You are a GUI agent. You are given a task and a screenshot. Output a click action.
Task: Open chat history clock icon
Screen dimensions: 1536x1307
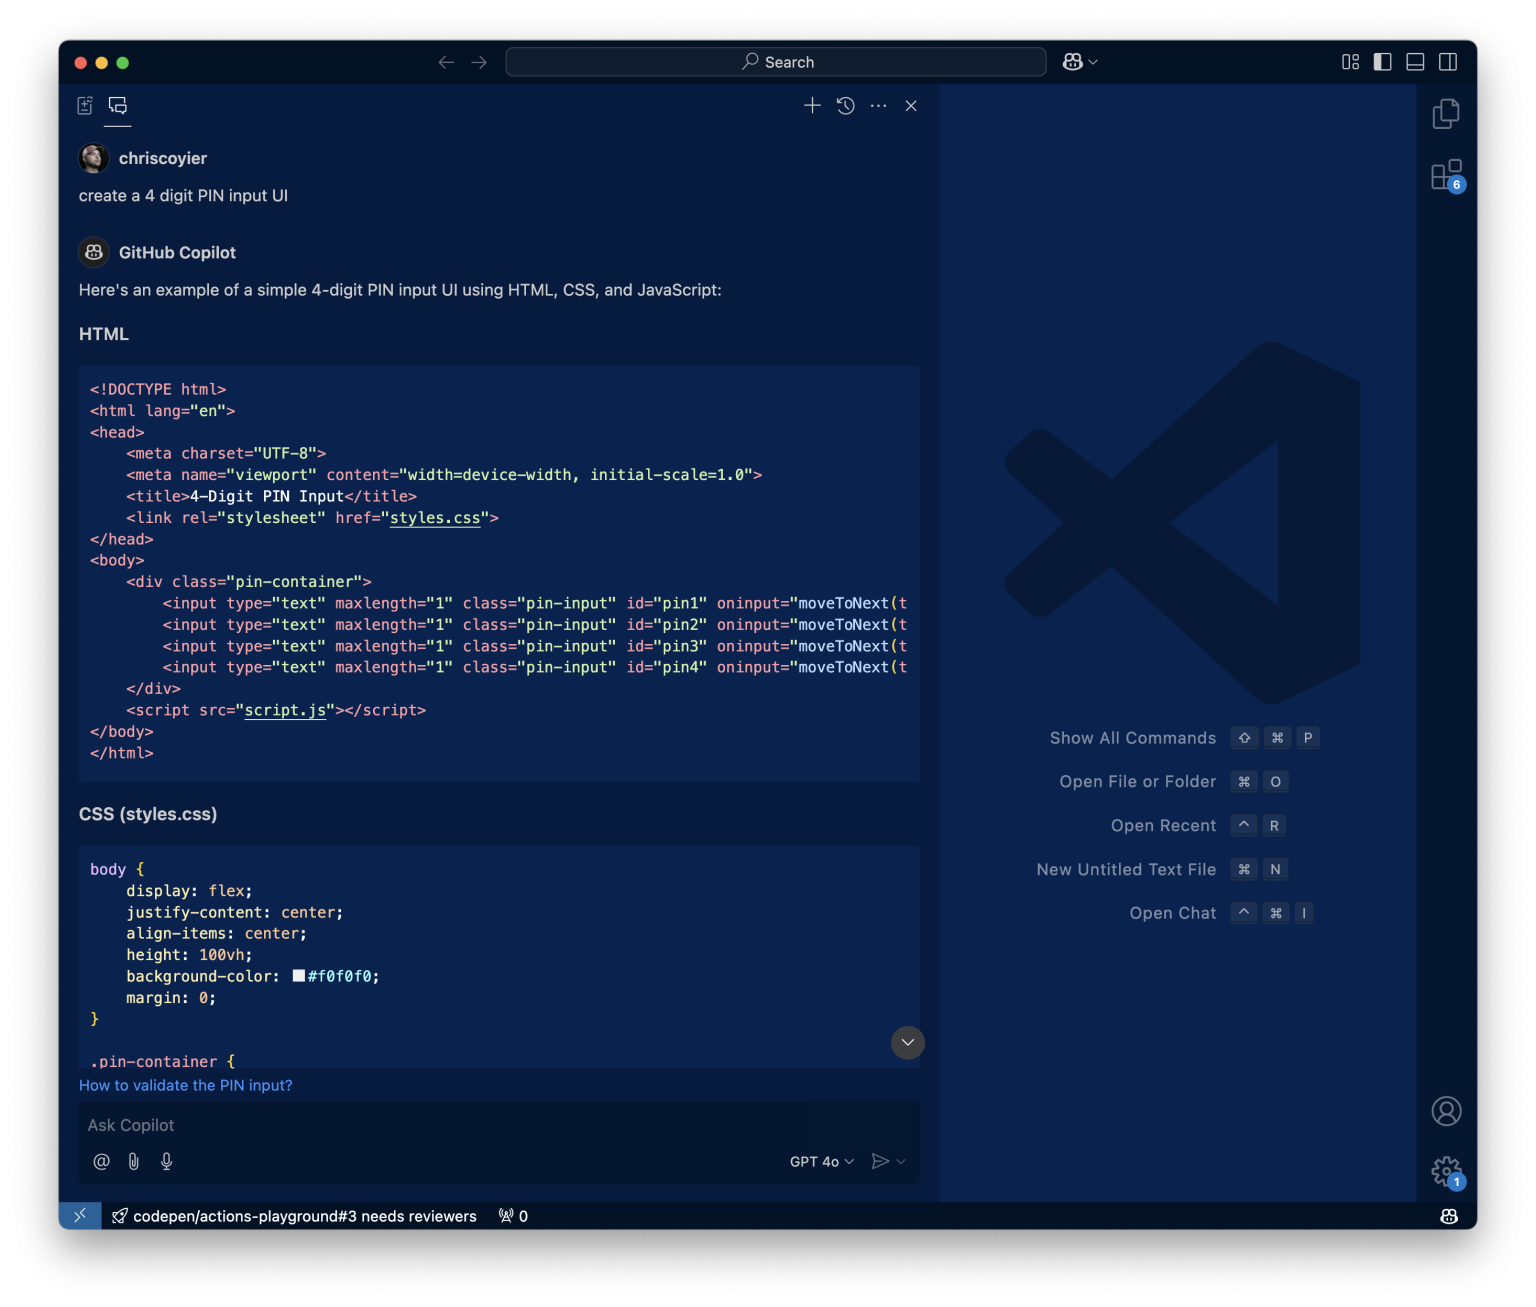845,105
